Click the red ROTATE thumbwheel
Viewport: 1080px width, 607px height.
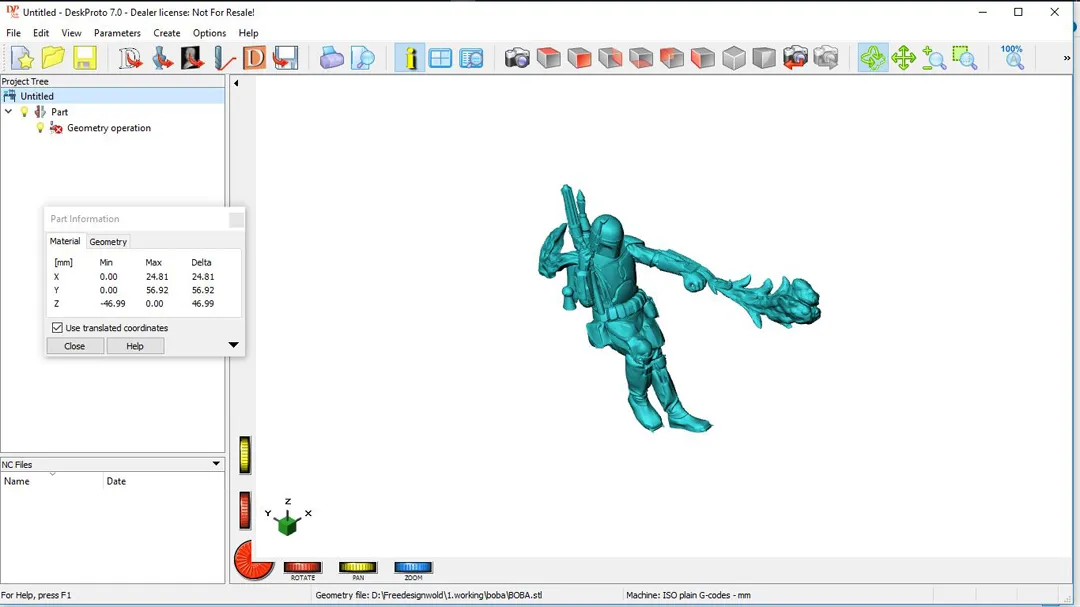click(x=302, y=567)
